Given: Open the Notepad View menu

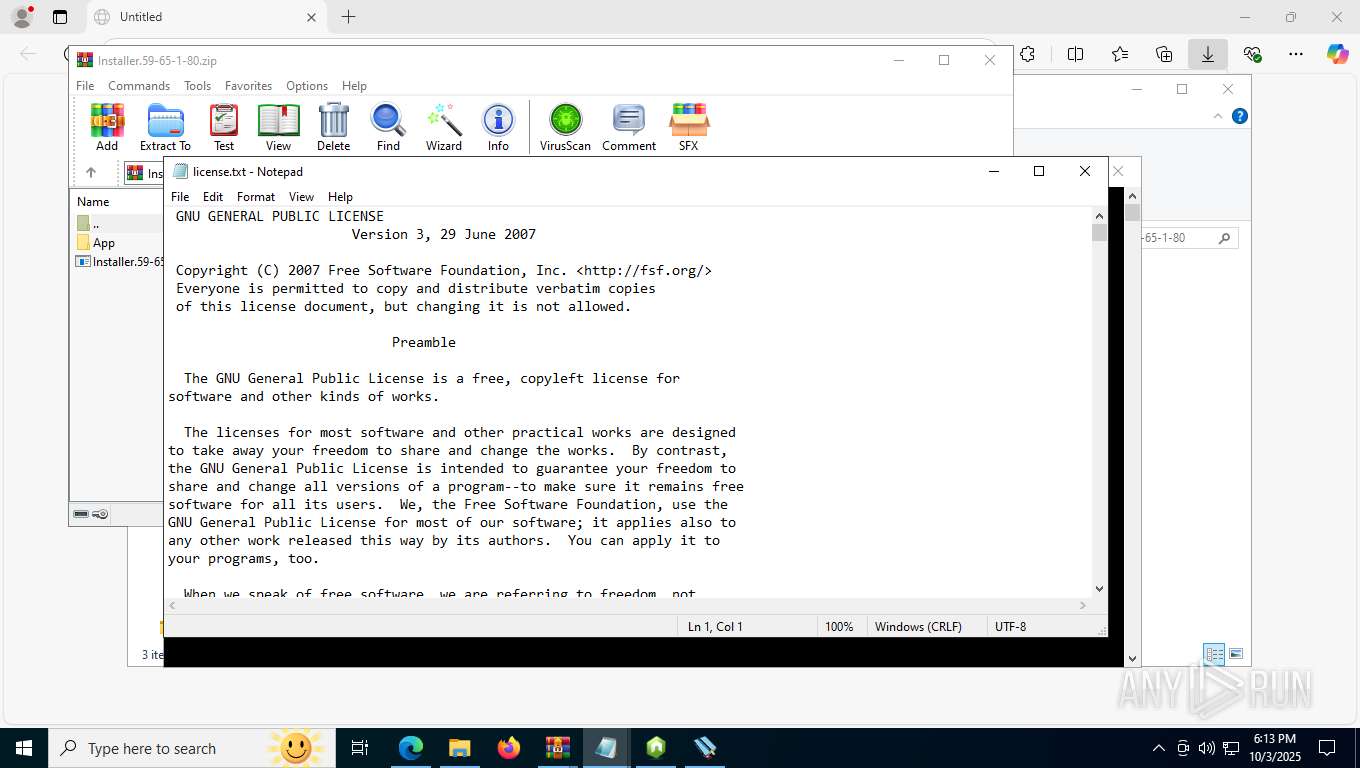Looking at the screenshot, I should point(301,197).
